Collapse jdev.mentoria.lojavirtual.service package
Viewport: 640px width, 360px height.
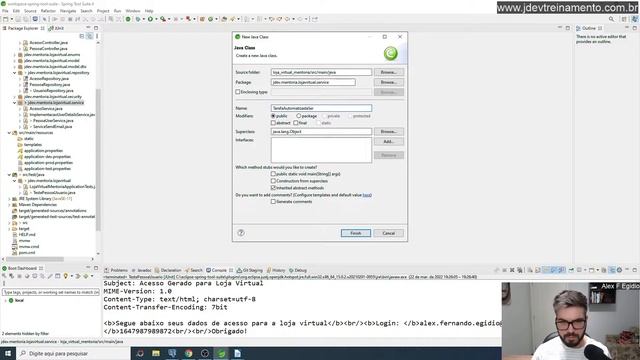pos(15,102)
